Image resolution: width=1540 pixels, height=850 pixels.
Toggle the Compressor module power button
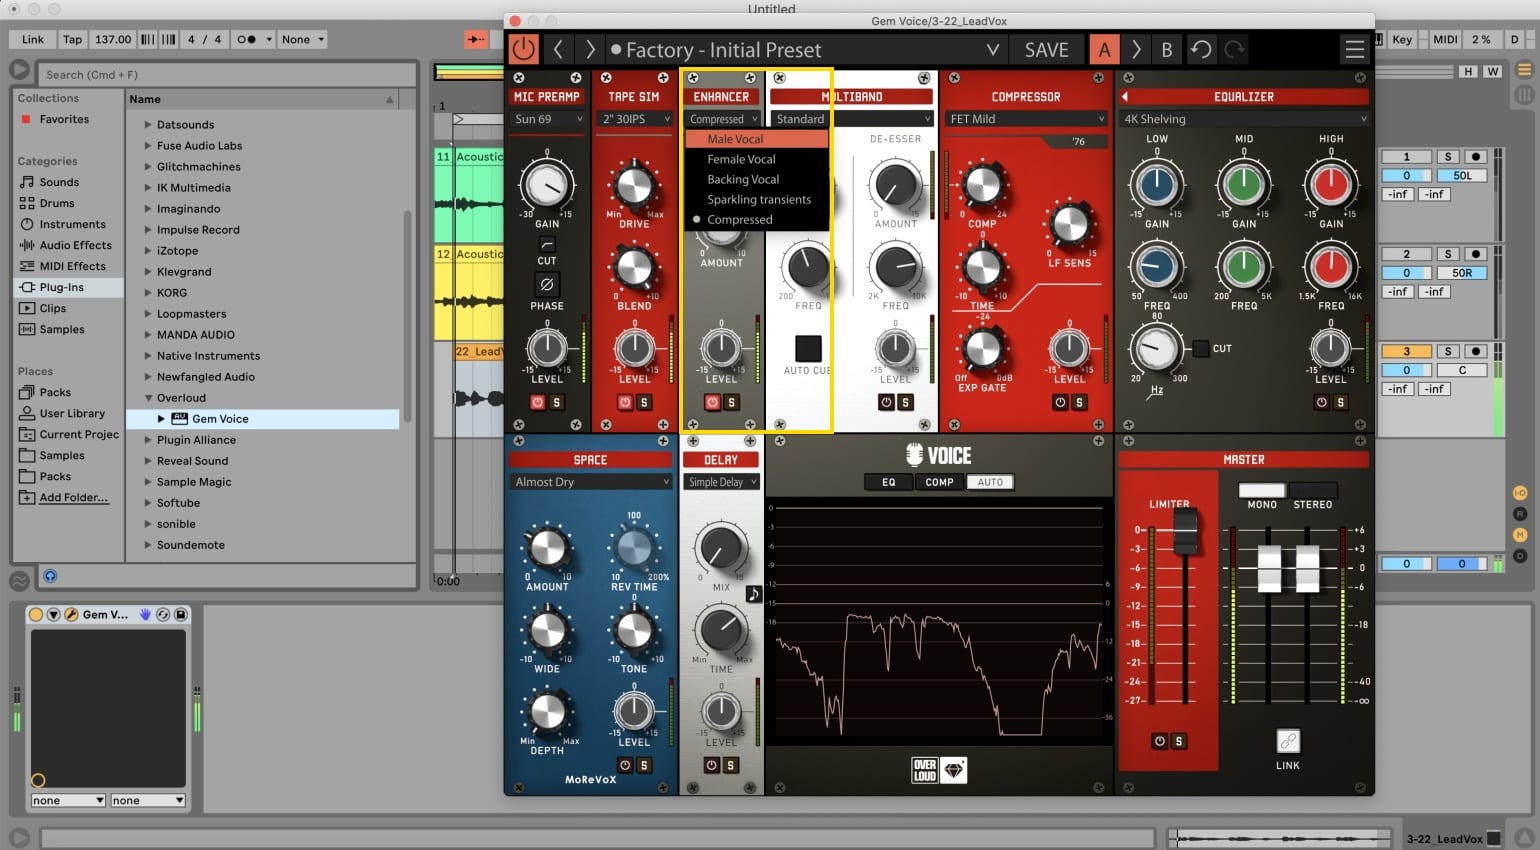click(x=1060, y=402)
